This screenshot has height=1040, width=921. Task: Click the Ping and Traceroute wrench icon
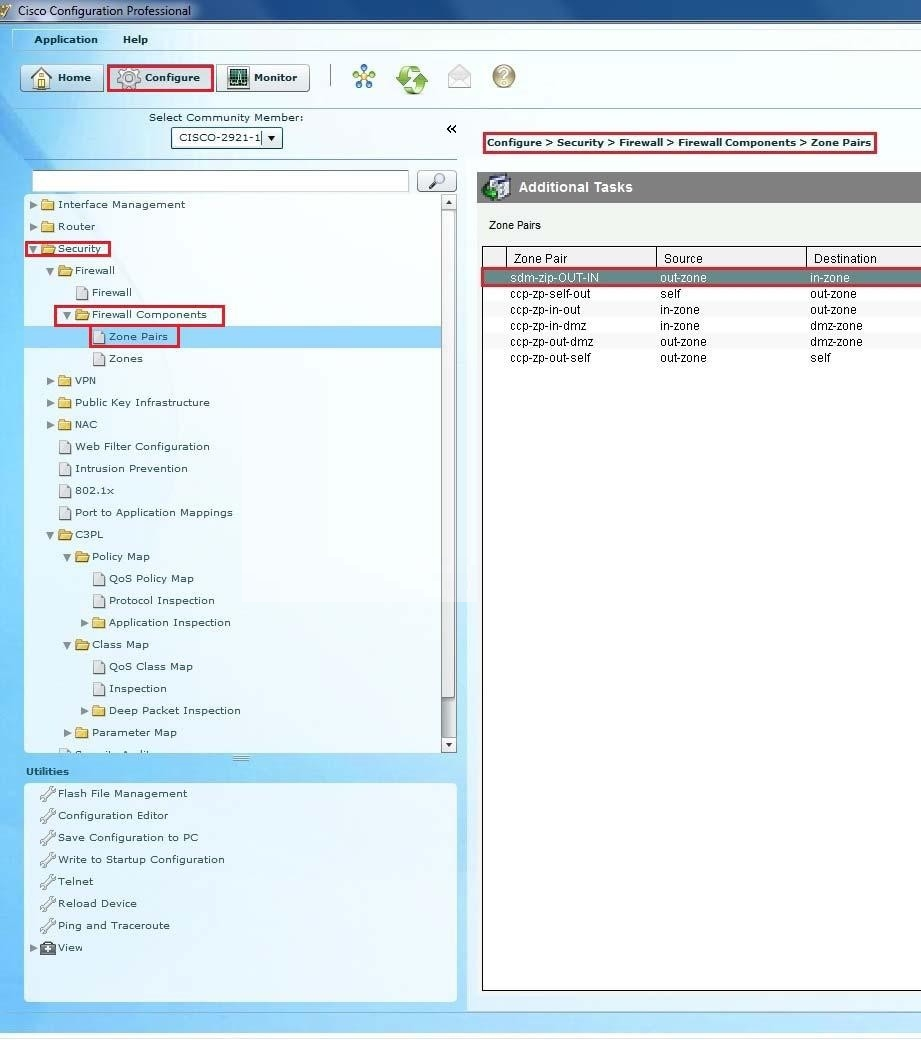(x=47, y=925)
